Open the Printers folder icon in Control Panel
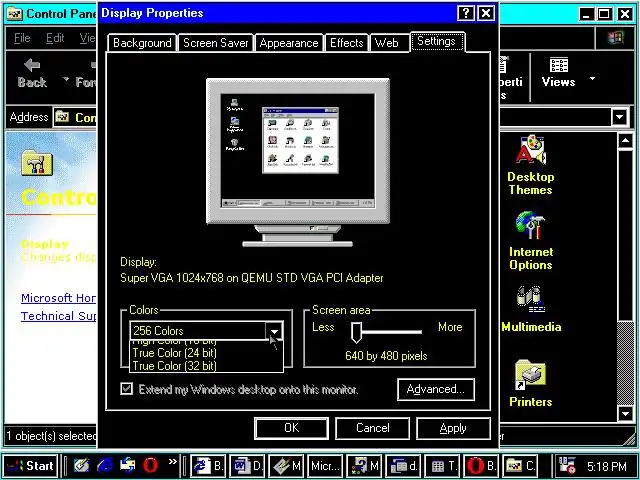This screenshot has width=640, height=480. click(531, 383)
